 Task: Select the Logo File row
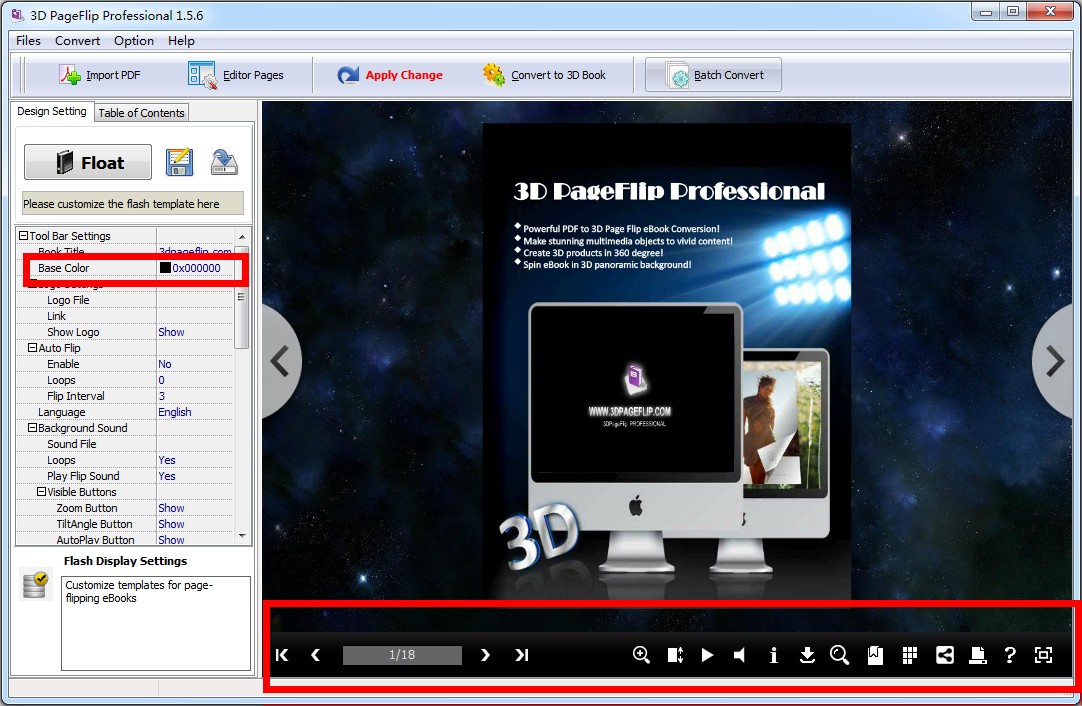pyautogui.click(x=125, y=300)
